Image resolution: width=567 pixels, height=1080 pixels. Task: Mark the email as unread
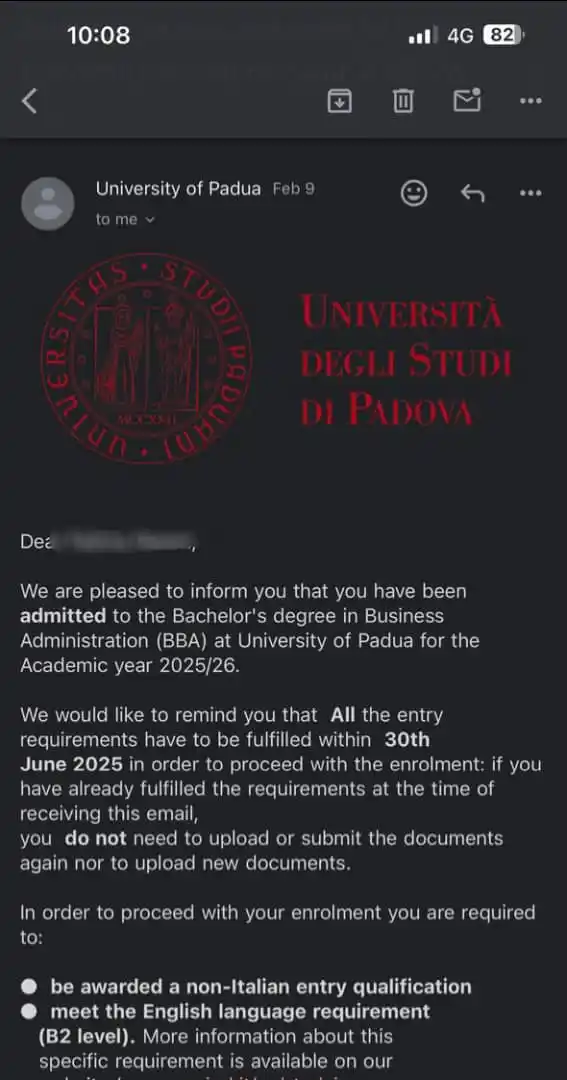tap(467, 101)
